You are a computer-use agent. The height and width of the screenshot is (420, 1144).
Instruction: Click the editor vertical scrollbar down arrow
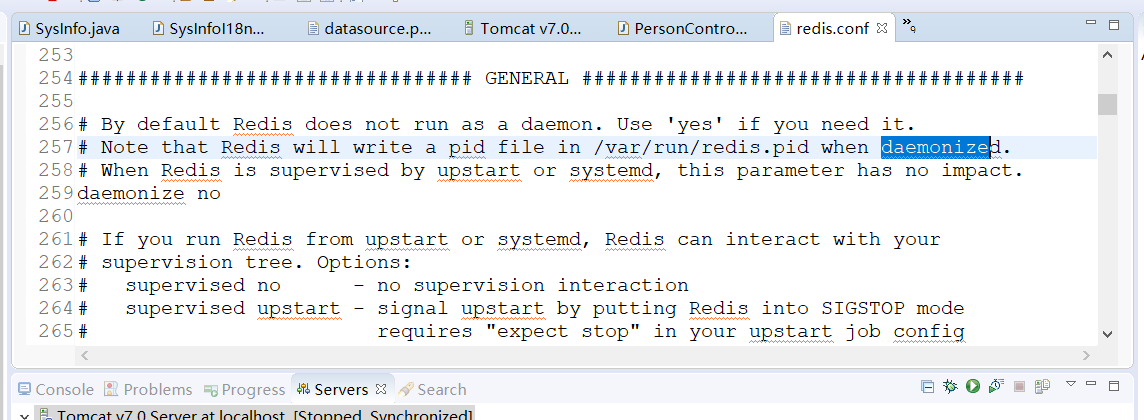(x=1107, y=333)
